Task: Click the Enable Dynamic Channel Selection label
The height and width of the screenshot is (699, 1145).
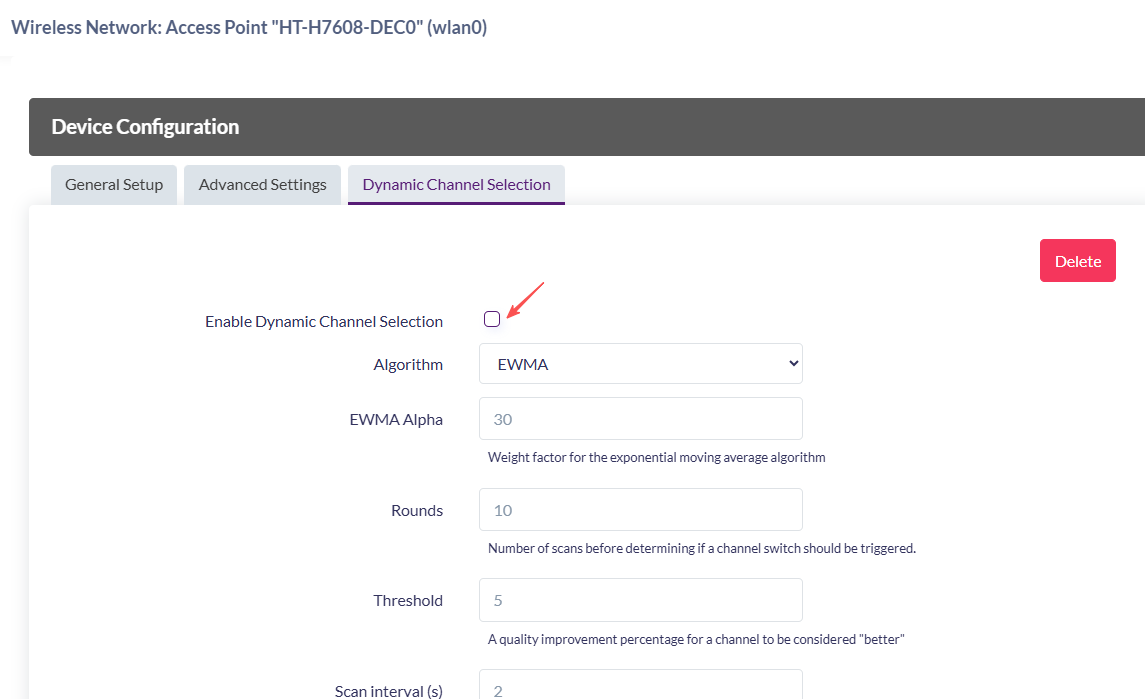Action: click(324, 322)
